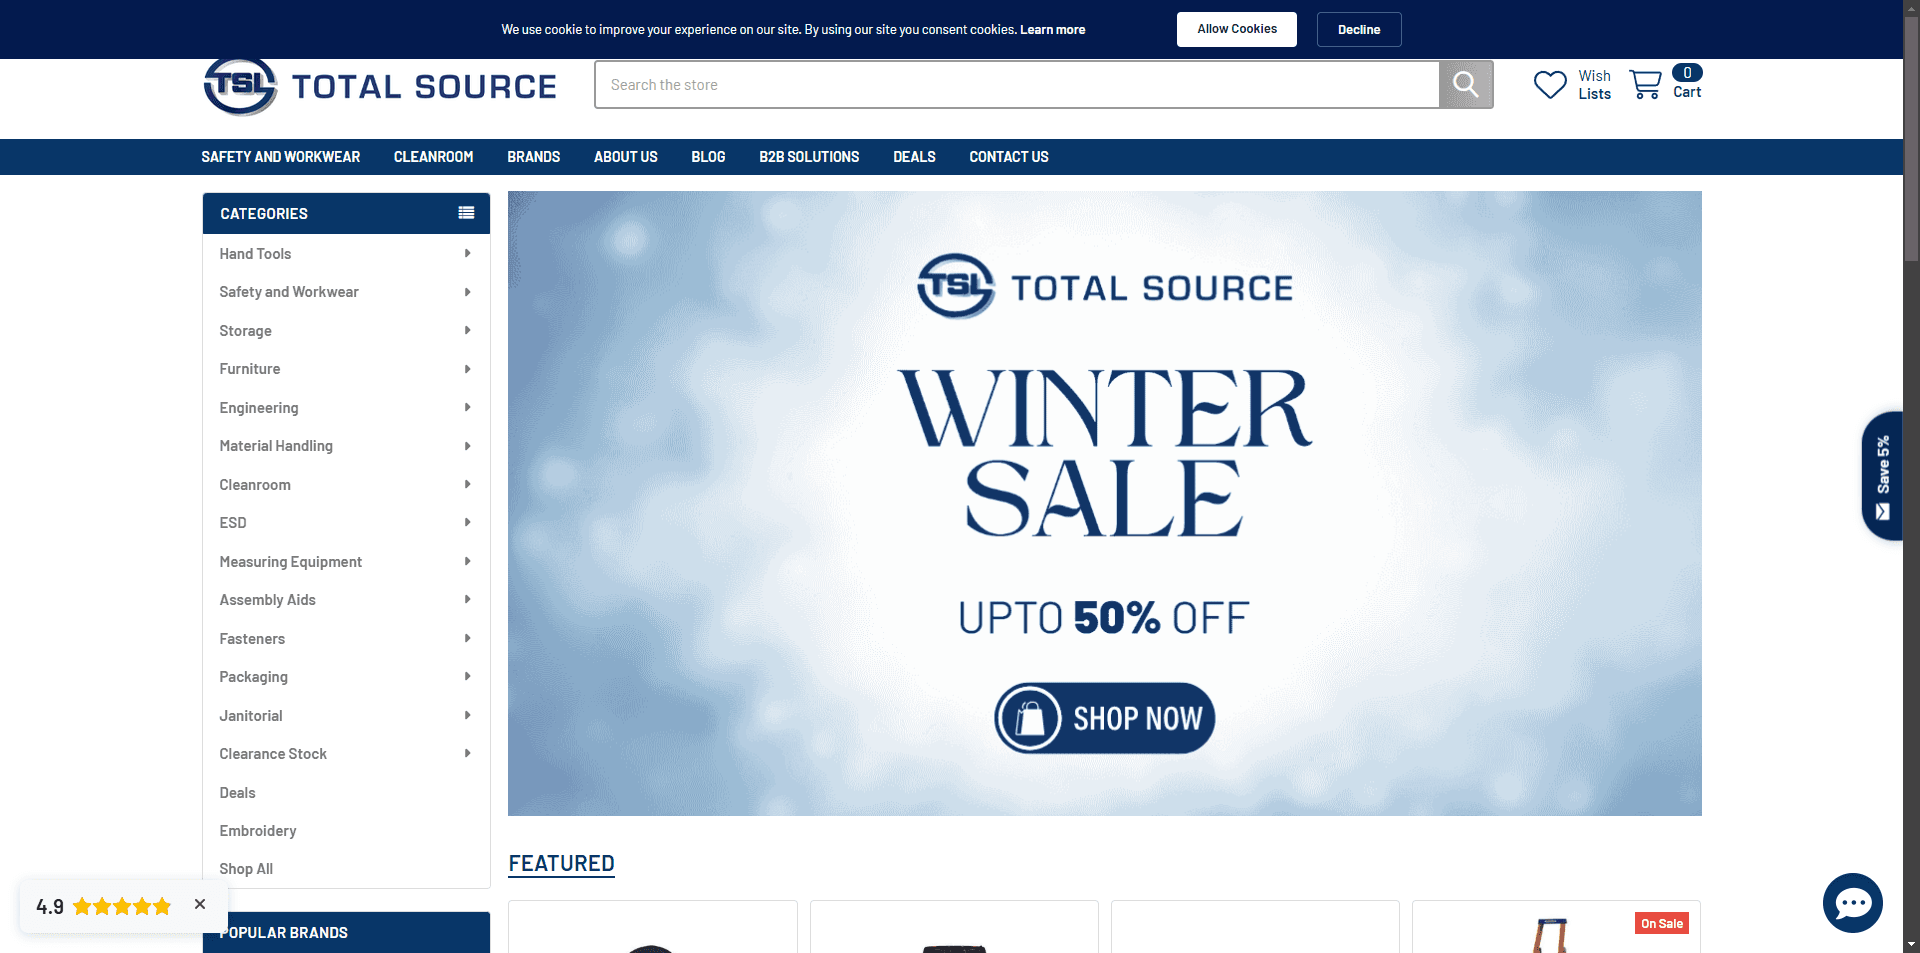
Task: Select Packaging category link
Action: coord(254,677)
